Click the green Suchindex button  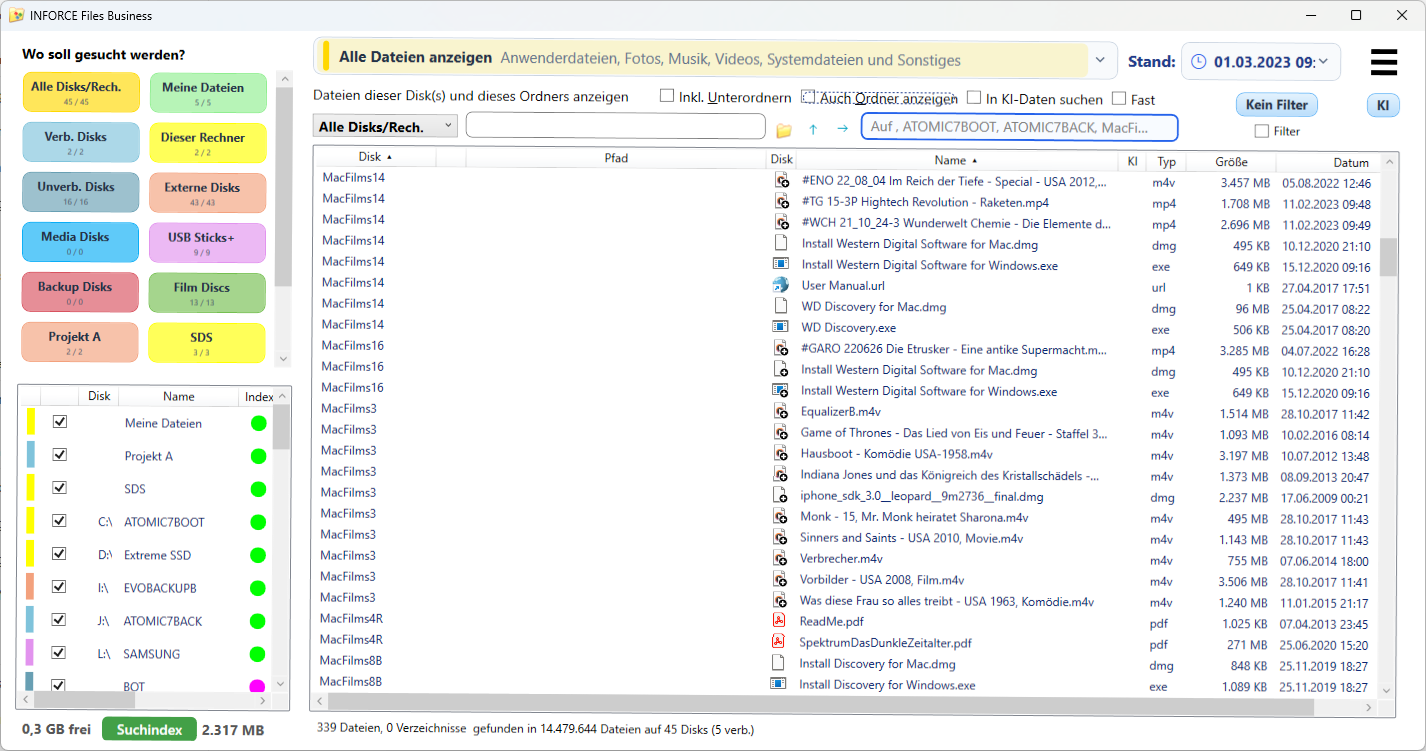[x=149, y=729]
